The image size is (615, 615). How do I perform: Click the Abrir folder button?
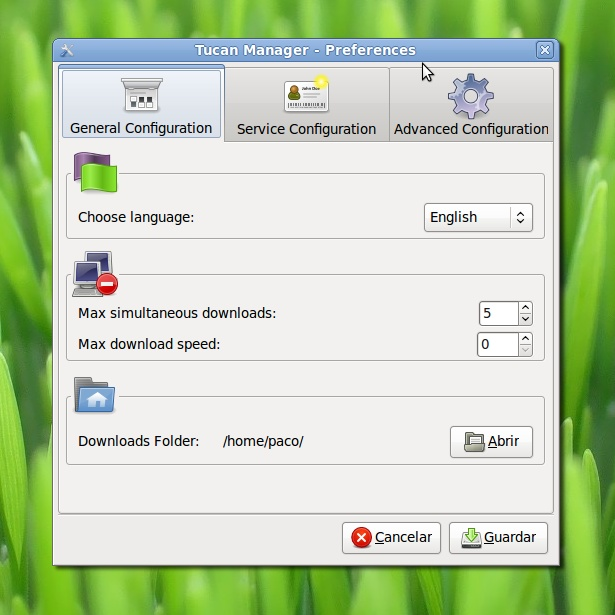point(491,442)
